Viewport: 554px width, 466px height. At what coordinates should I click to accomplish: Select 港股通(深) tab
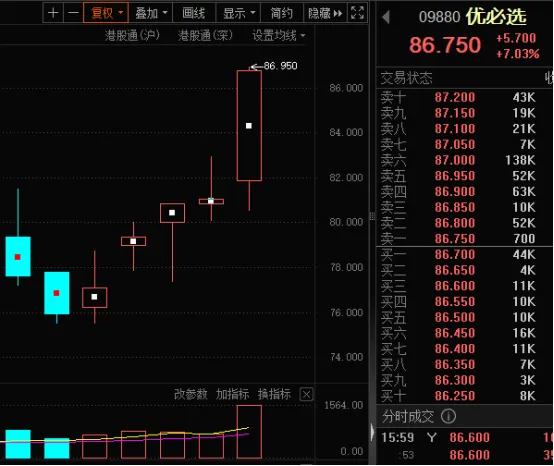205,35
